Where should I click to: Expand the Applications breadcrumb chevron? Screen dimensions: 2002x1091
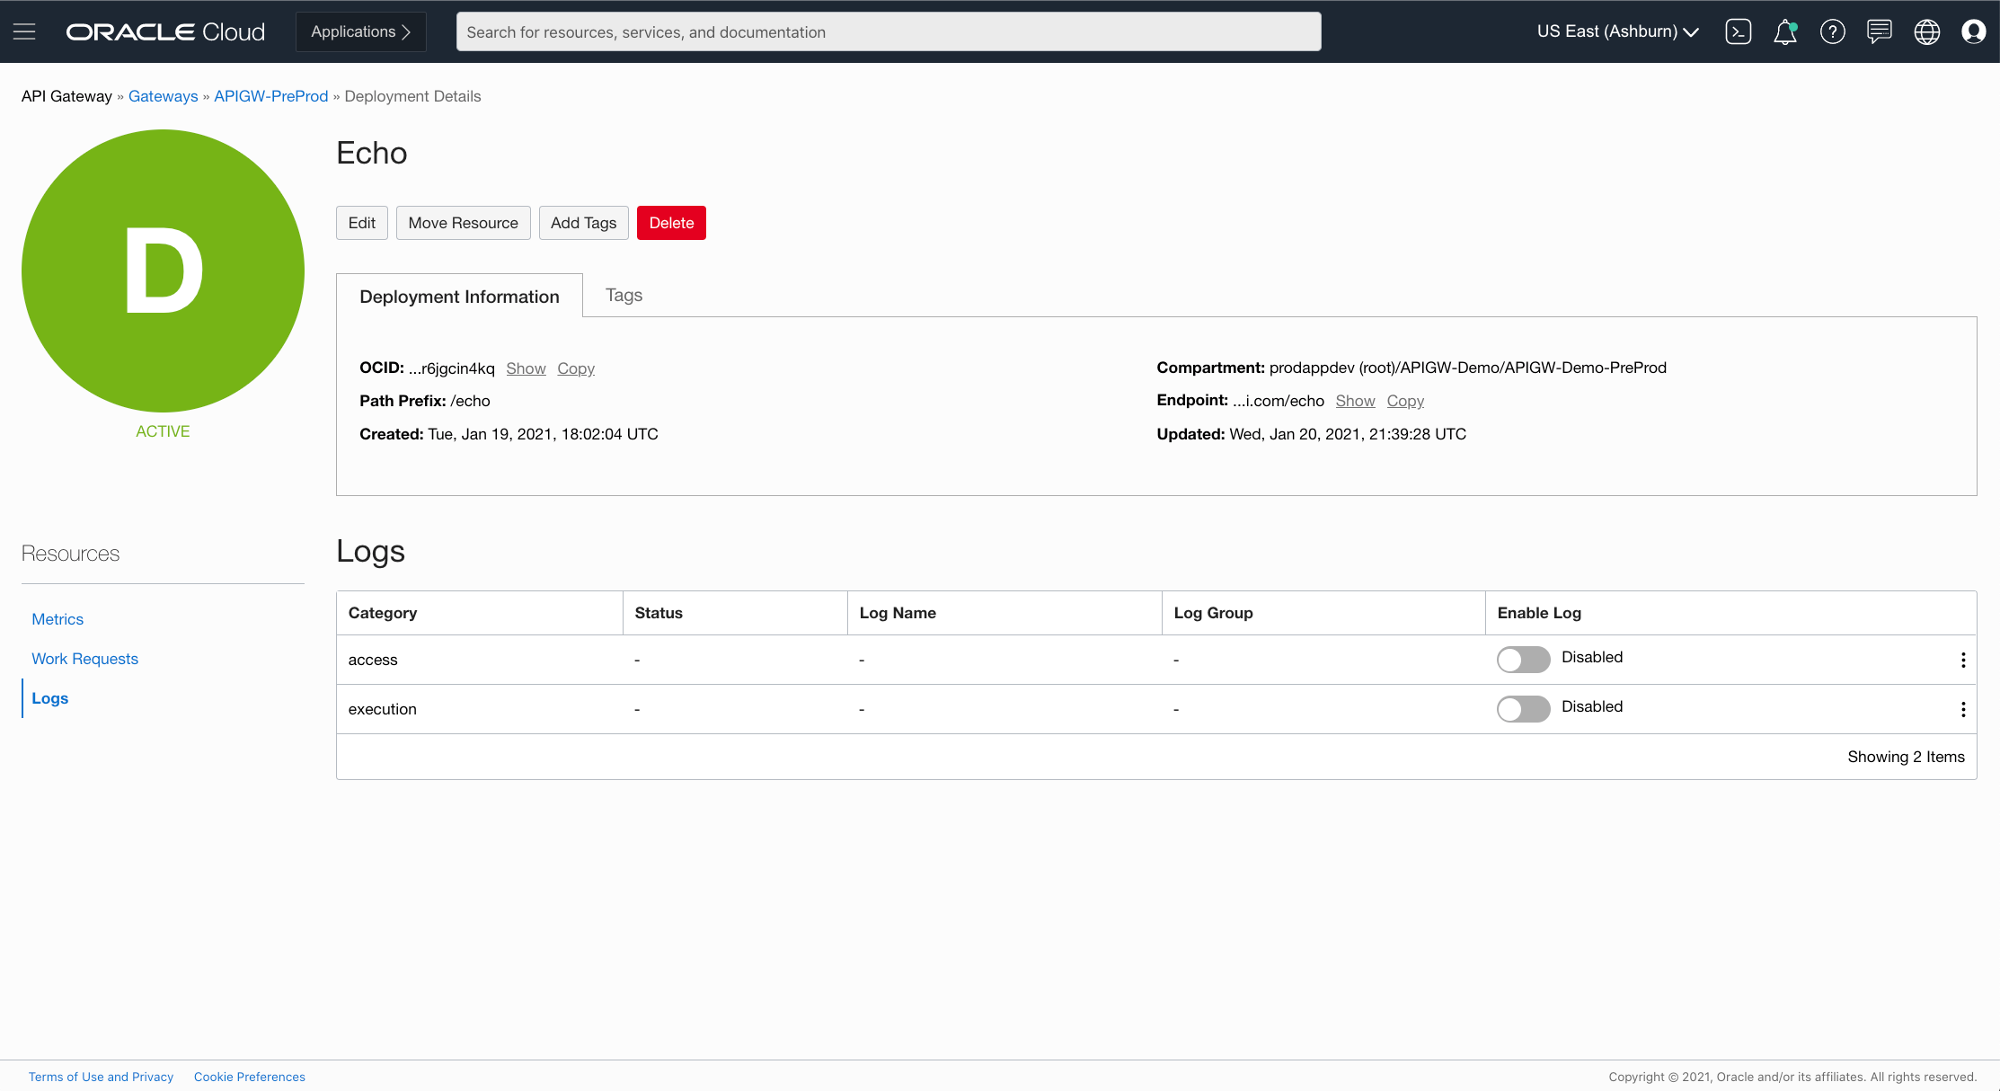(x=406, y=31)
